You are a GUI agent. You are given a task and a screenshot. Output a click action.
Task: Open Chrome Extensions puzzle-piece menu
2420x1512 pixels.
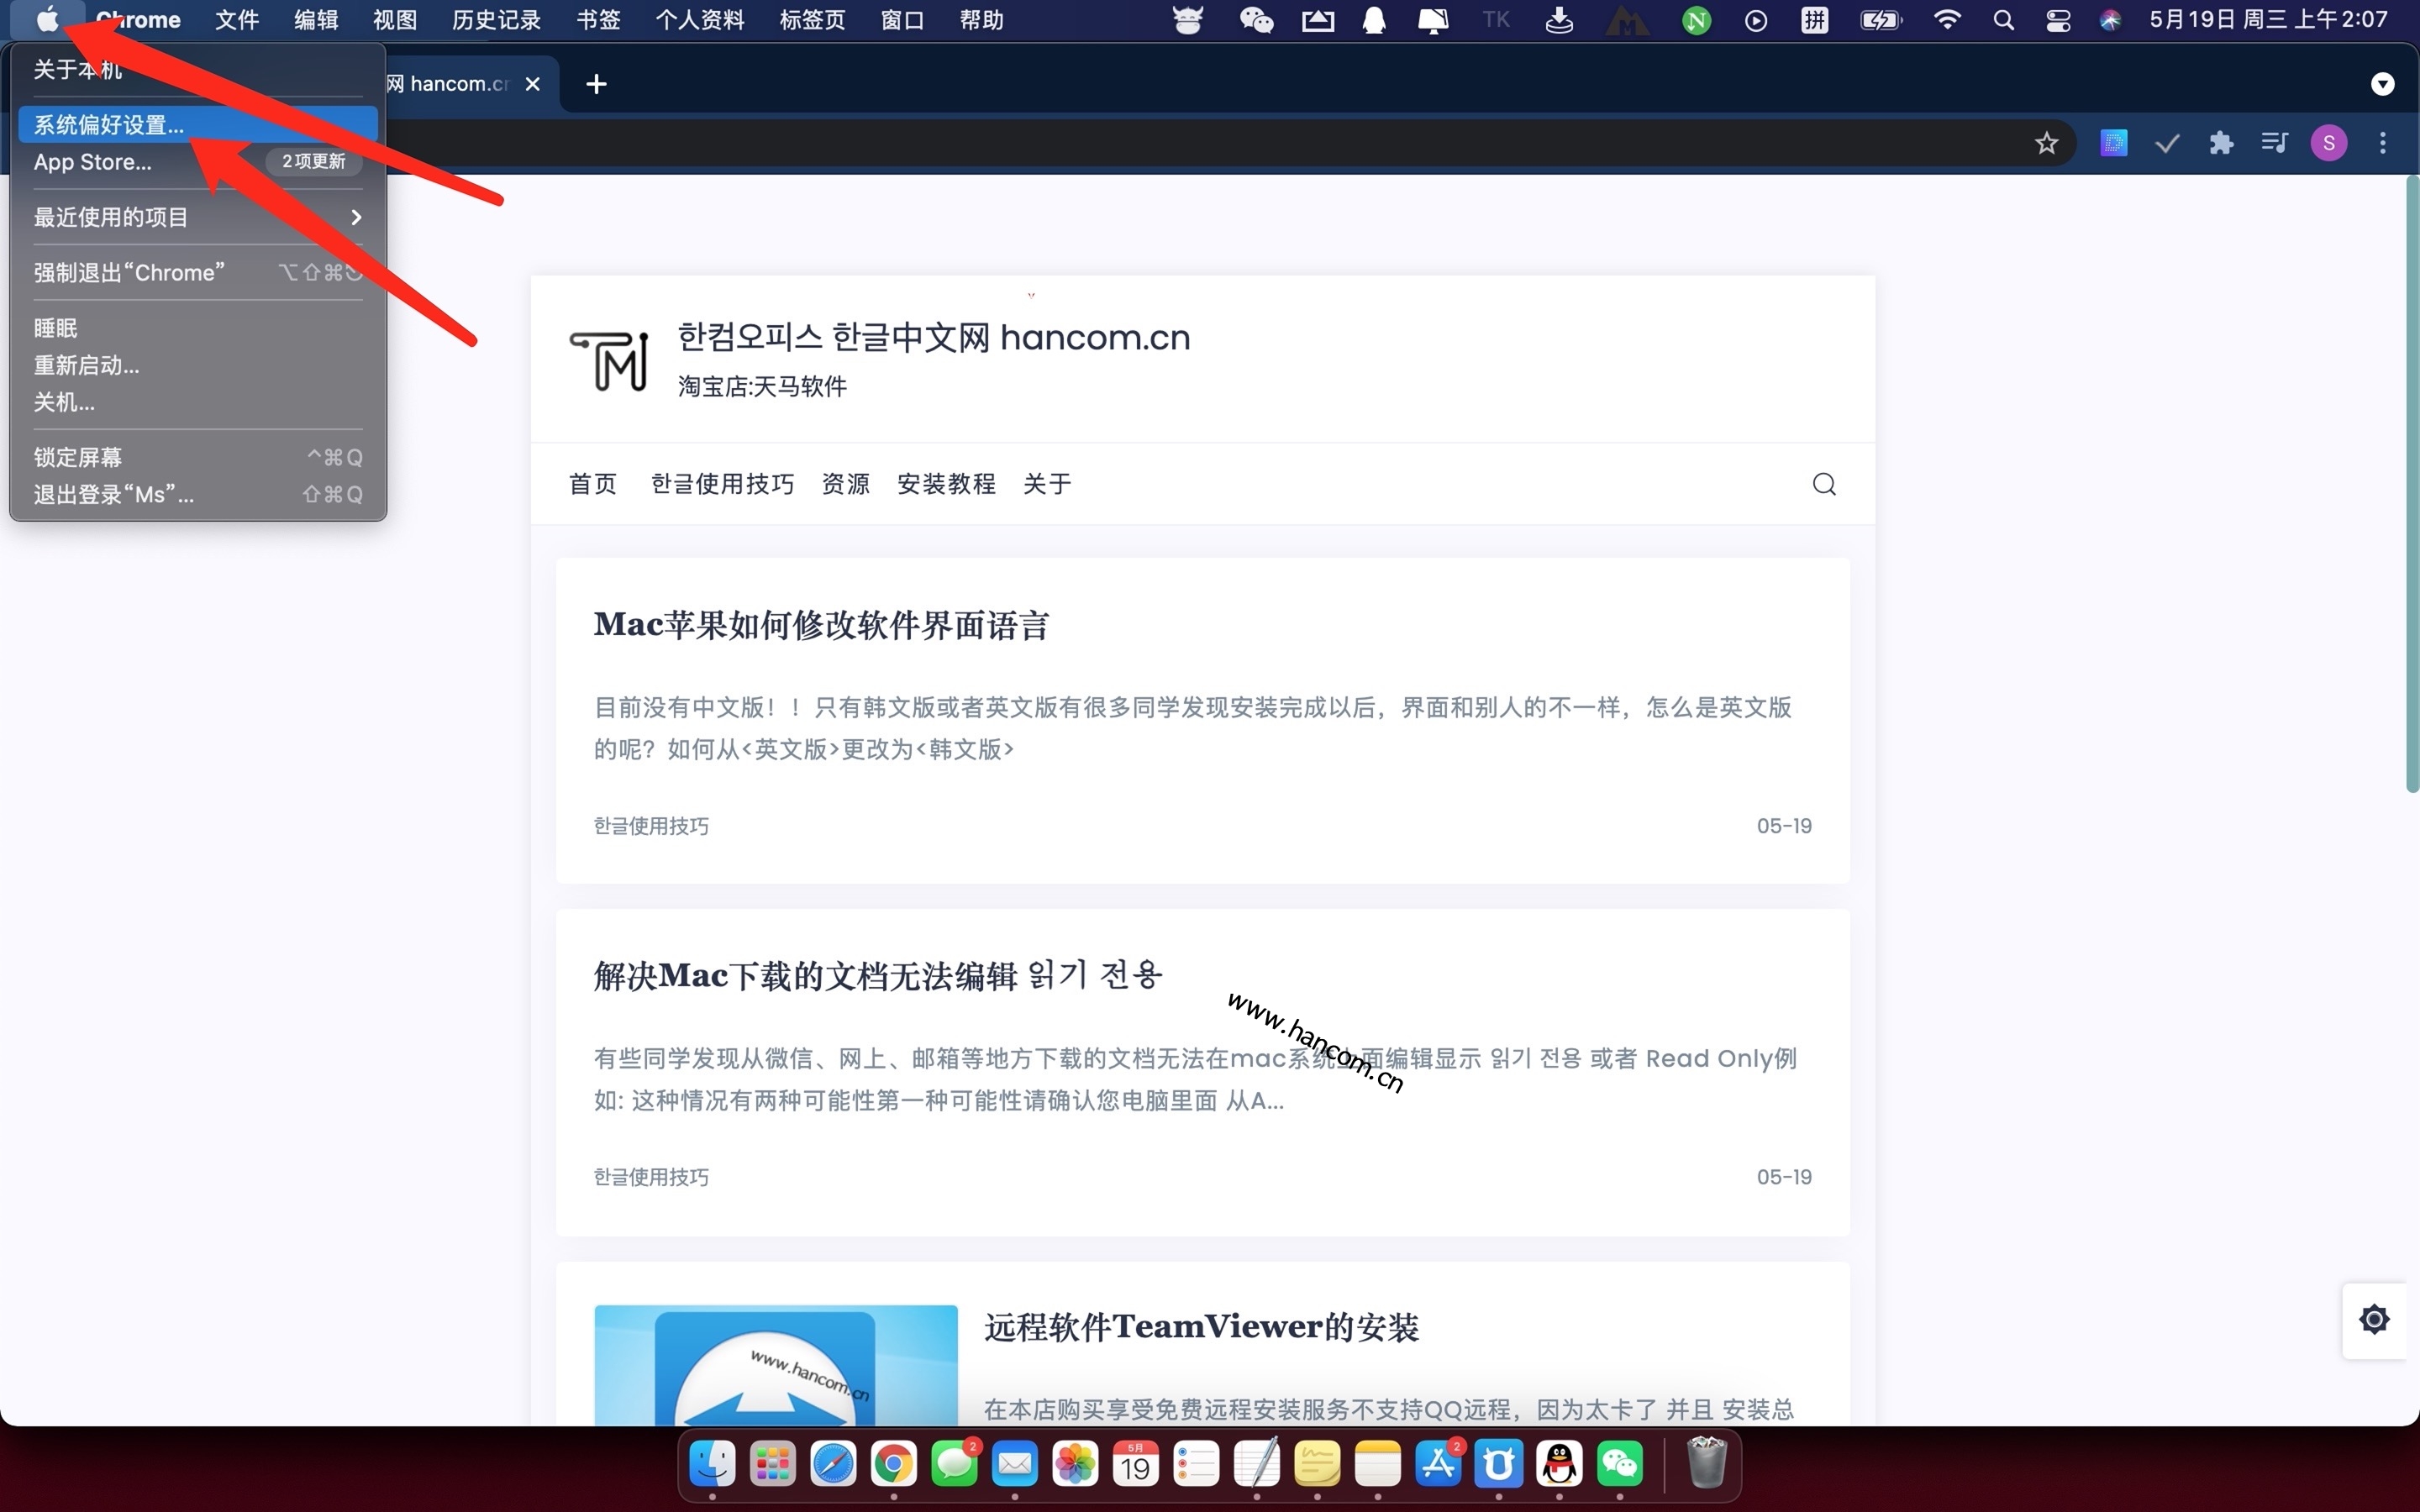[x=2221, y=143]
